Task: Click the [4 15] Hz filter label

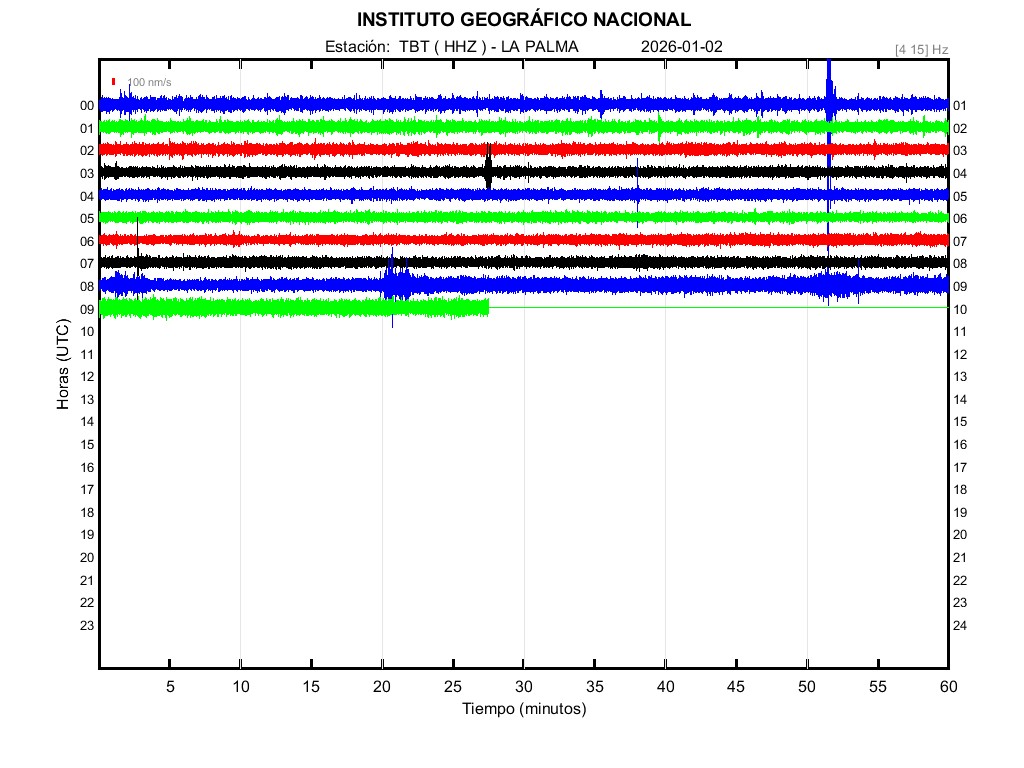Action: tap(921, 48)
